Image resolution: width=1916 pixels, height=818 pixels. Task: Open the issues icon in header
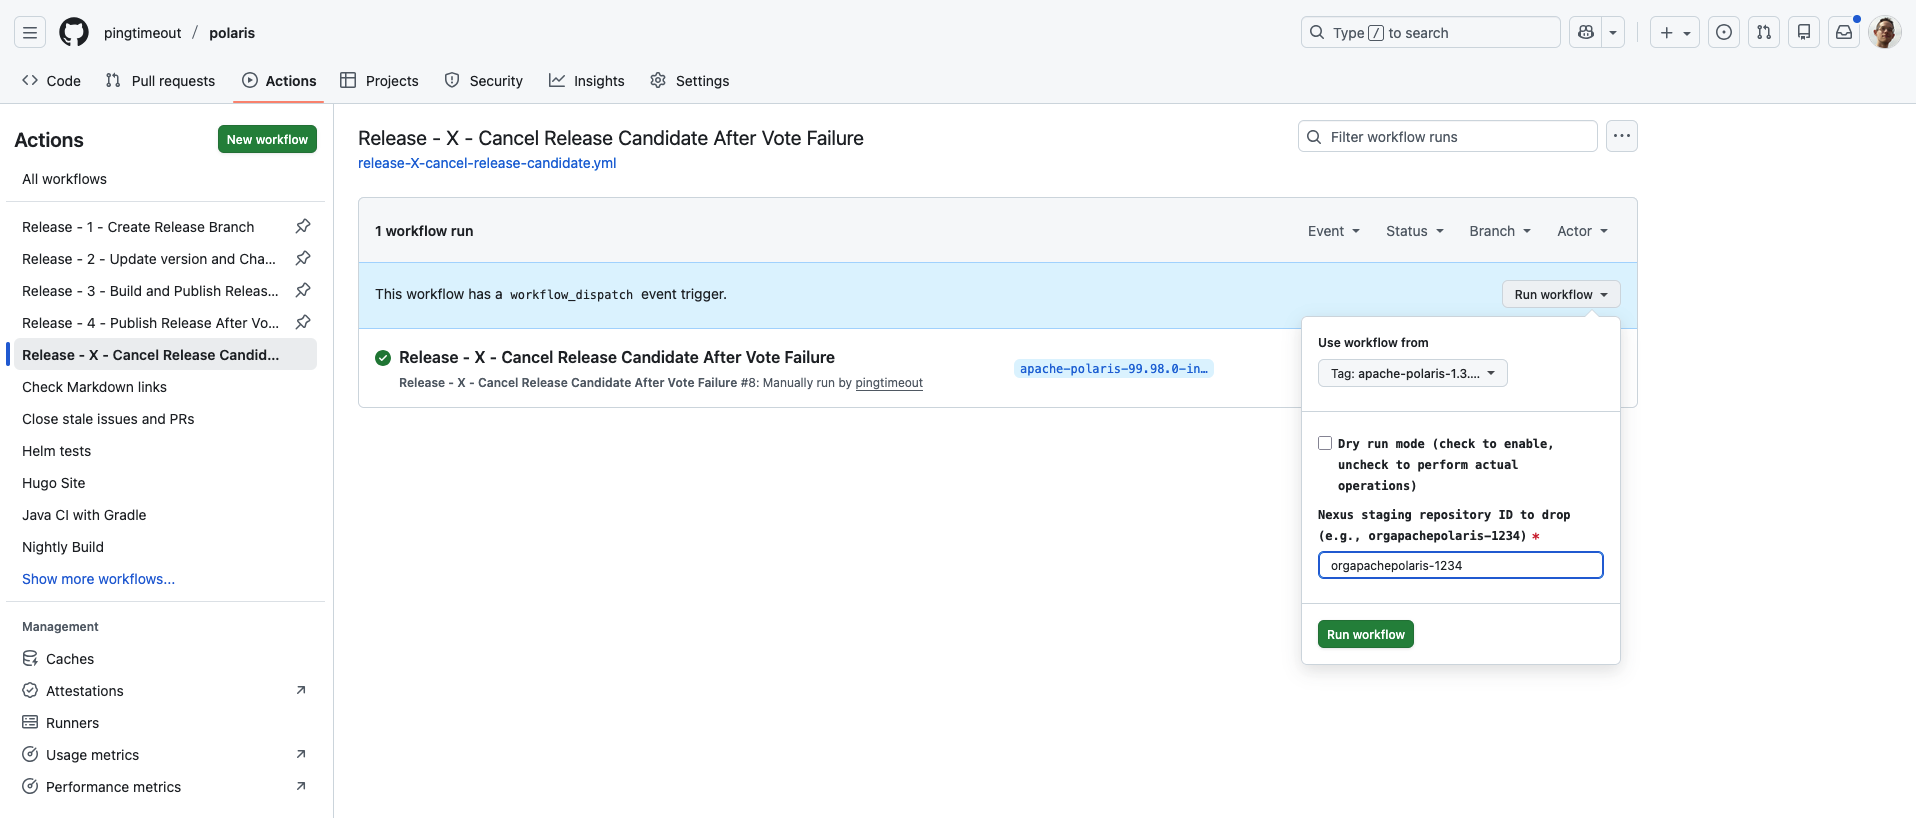pos(1724,33)
